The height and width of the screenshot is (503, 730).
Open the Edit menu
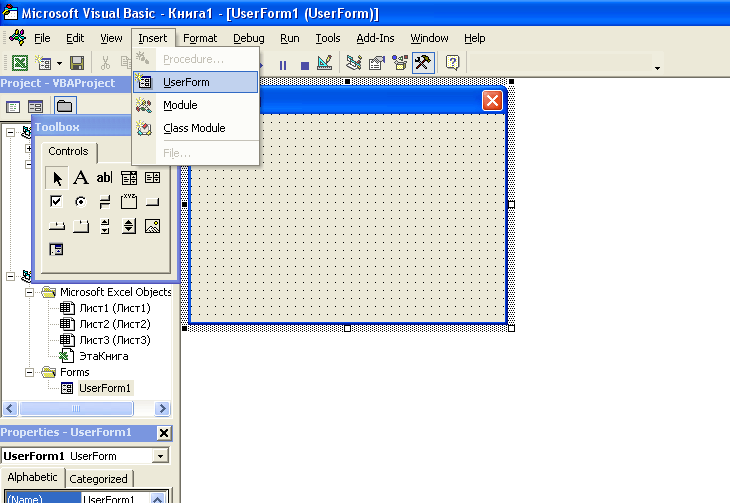click(75, 38)
